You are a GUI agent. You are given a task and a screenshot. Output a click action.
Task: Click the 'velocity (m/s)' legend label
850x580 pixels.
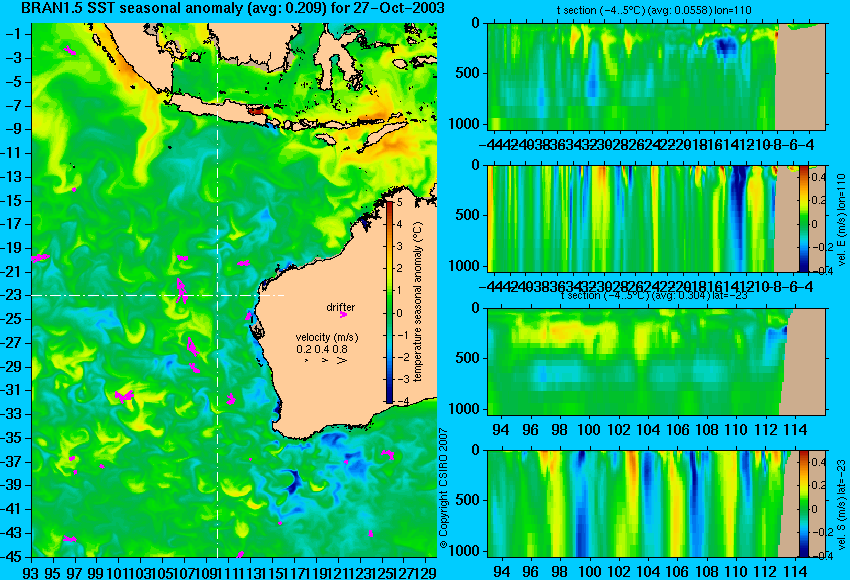point(327,337)
